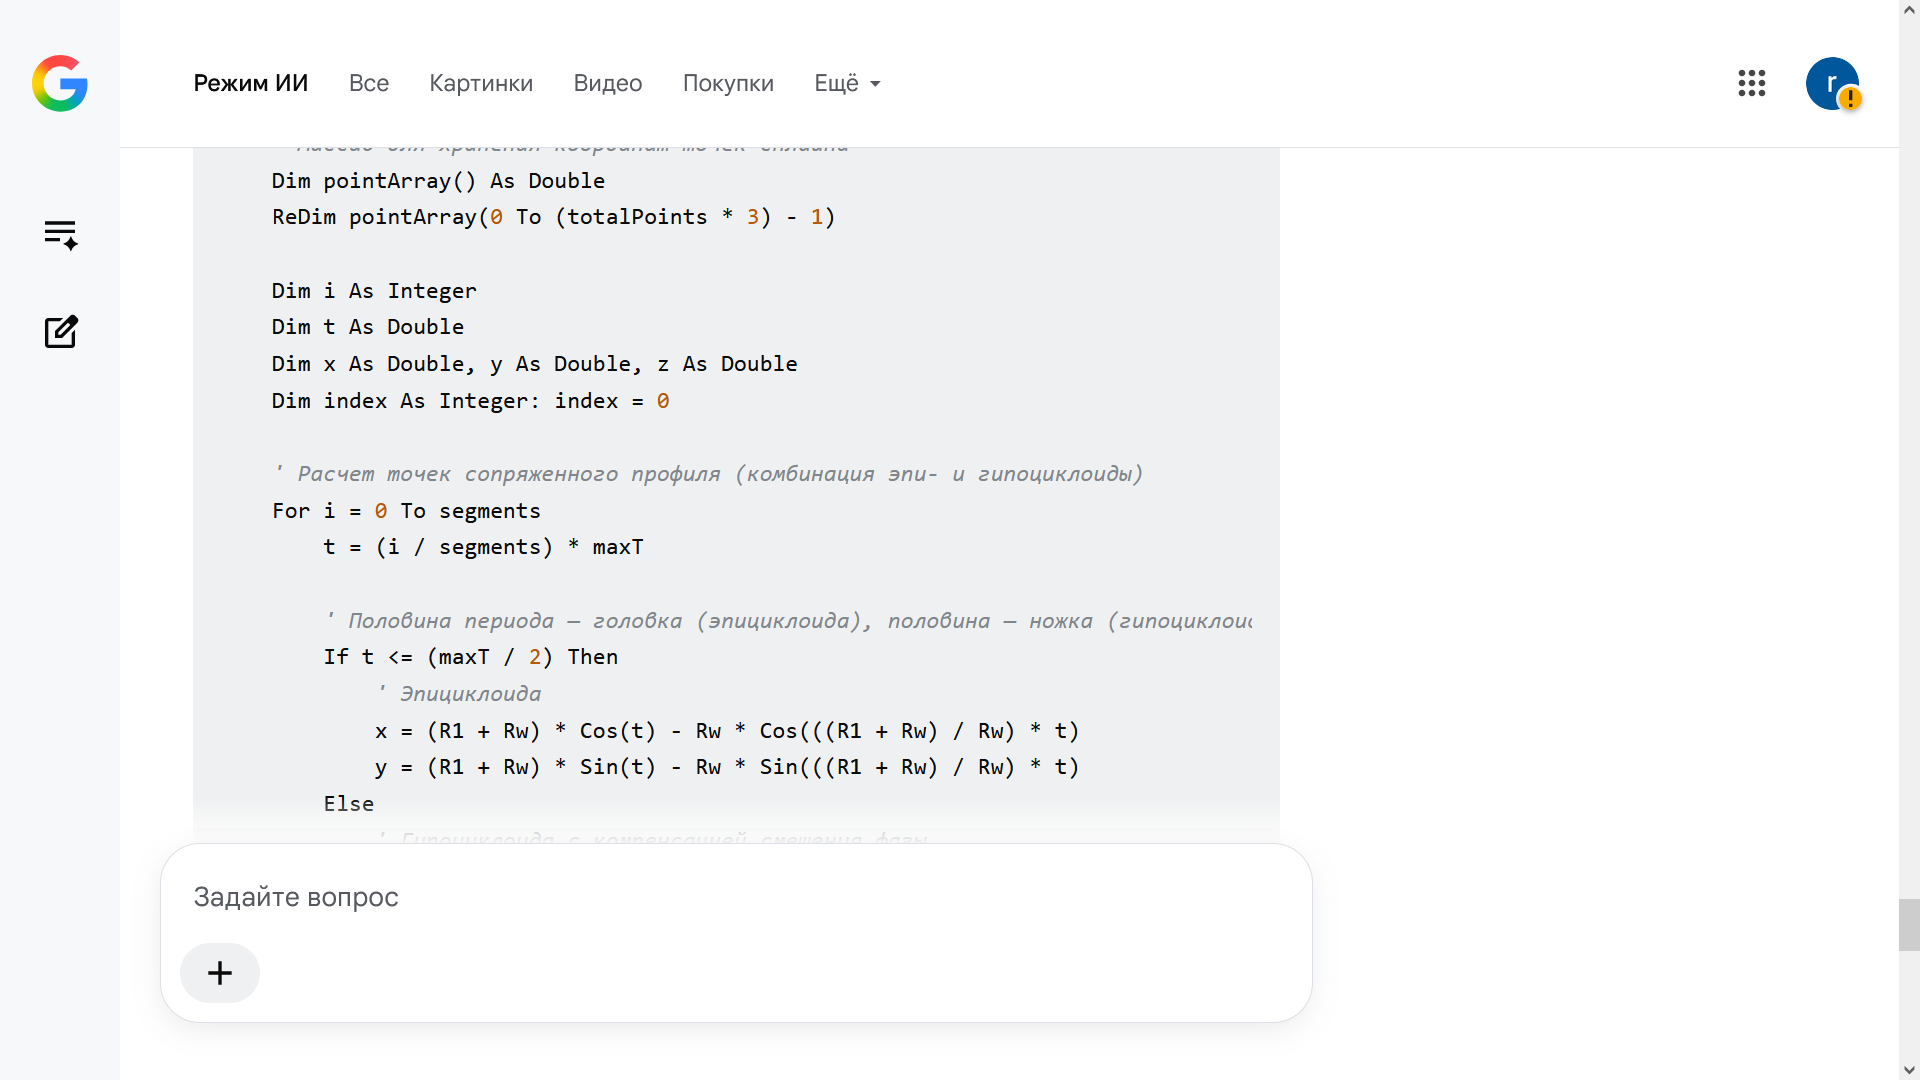
Task: Open the account profile avatar
Action: (1832, 83)
